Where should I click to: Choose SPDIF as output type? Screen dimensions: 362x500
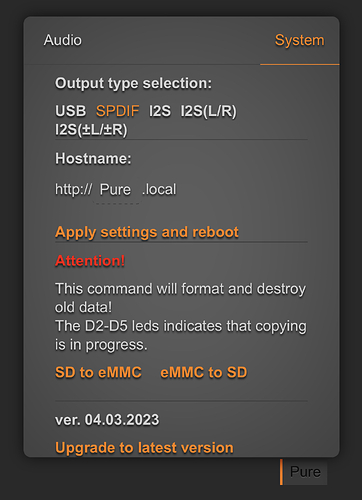pyautogui.click(x=118, y=111)
